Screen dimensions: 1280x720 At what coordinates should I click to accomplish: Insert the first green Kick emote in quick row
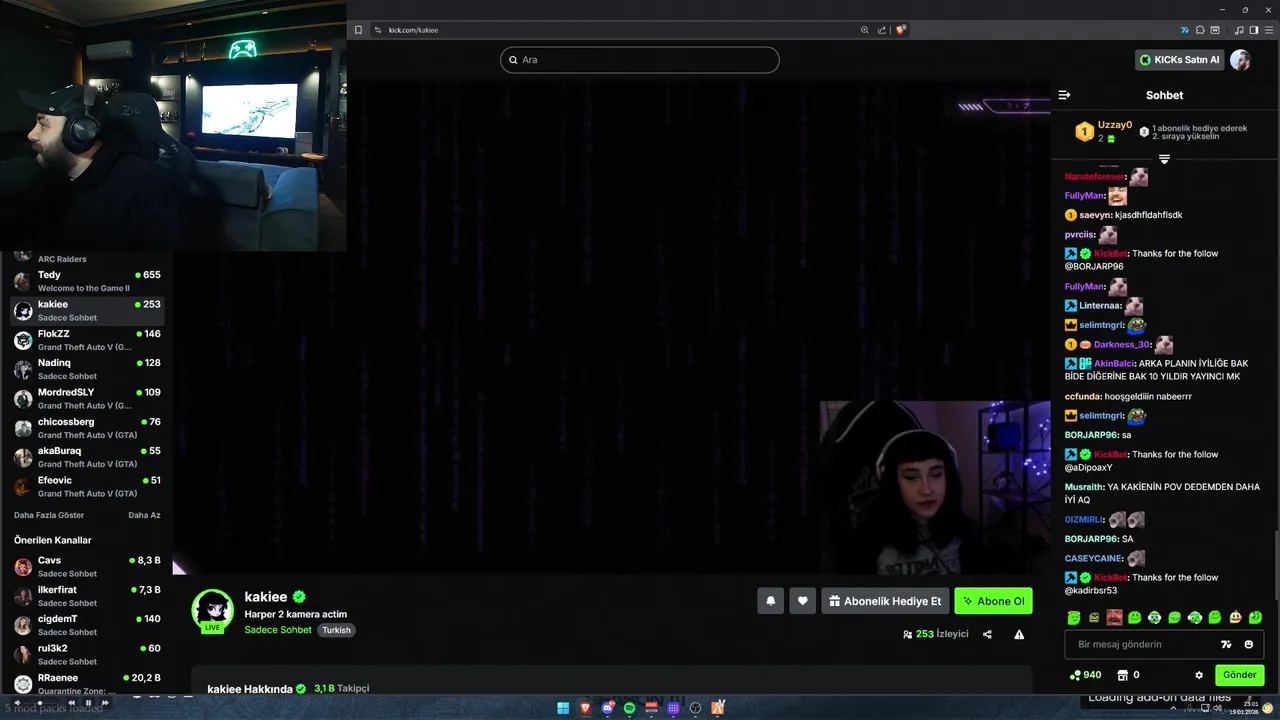[1074, 617]
